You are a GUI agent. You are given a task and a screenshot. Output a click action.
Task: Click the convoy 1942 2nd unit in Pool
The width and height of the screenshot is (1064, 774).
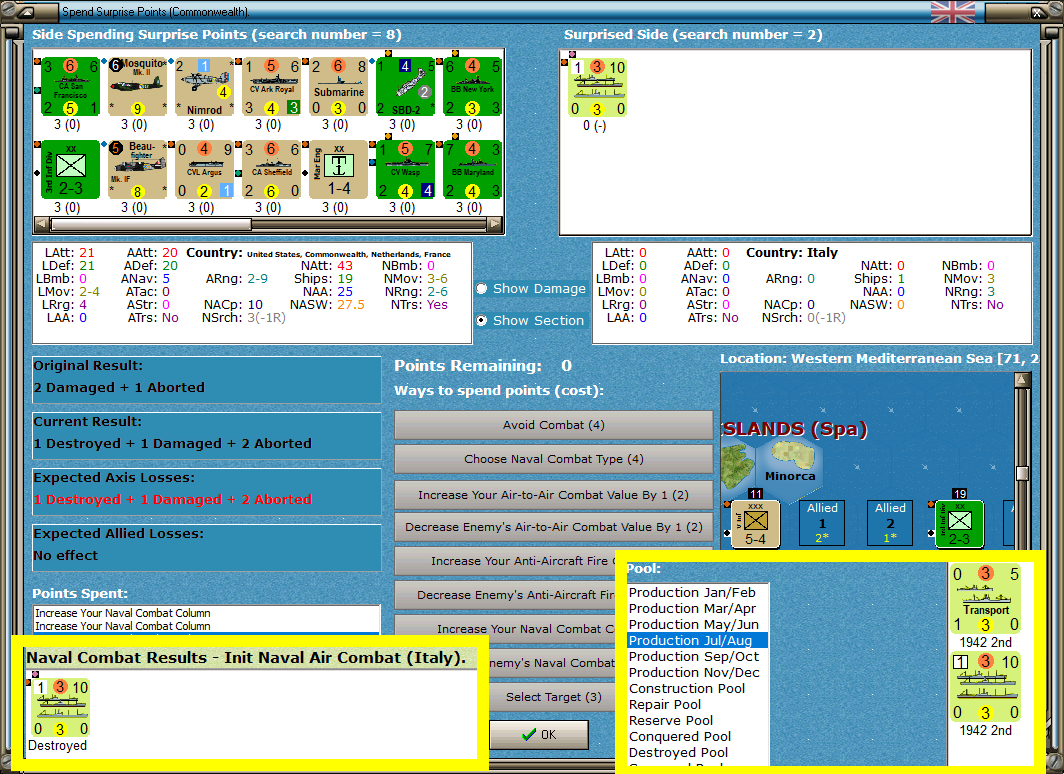tap(985, 686)
